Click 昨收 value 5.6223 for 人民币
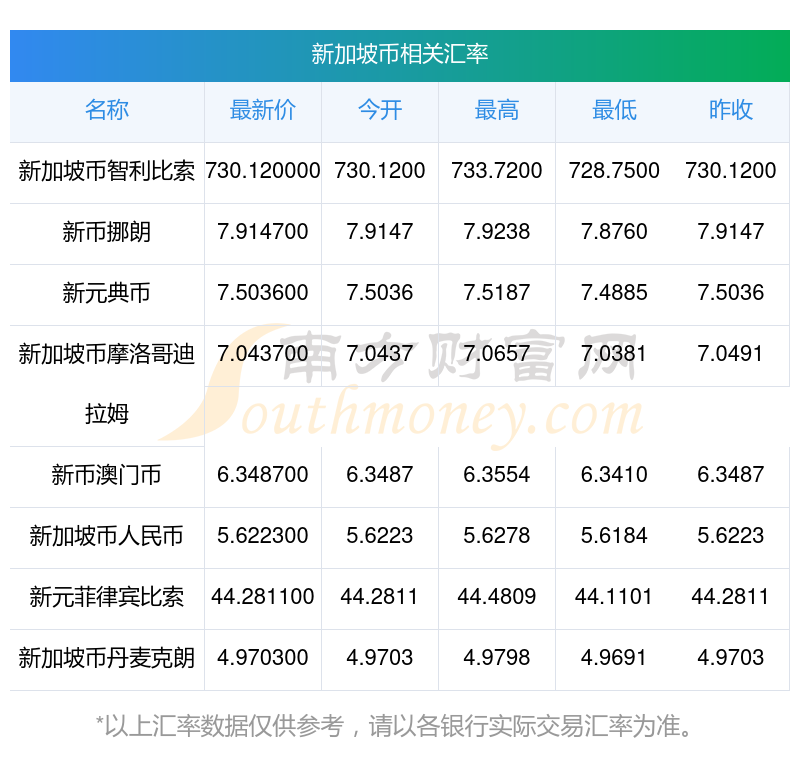The image size is (800, 757). [x=731, y=536]
